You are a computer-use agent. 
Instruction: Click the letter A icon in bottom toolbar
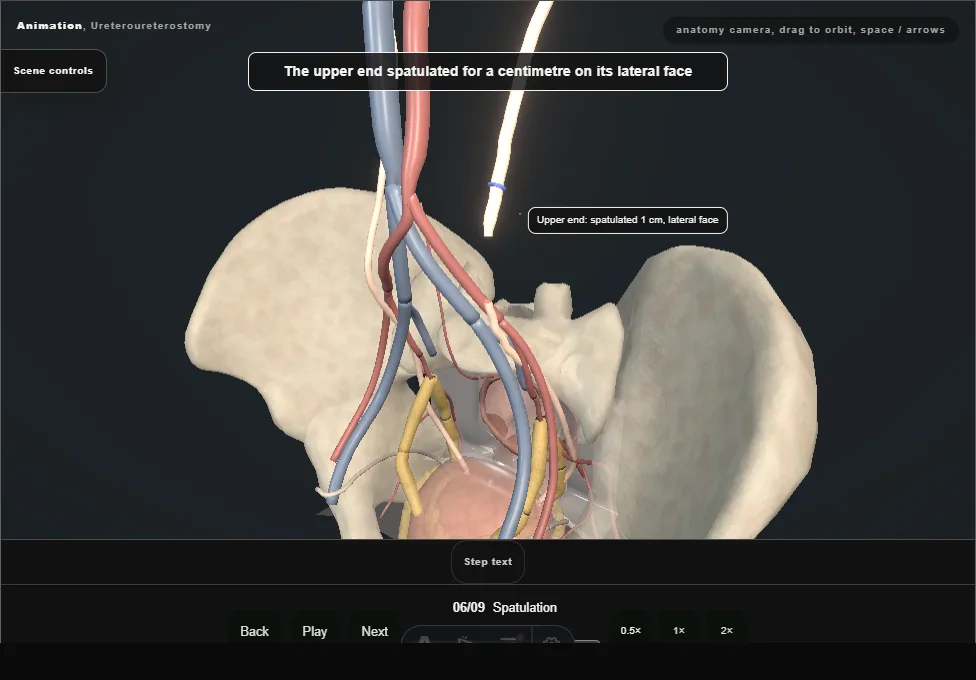pyautogui.click(x=424, y=639)
